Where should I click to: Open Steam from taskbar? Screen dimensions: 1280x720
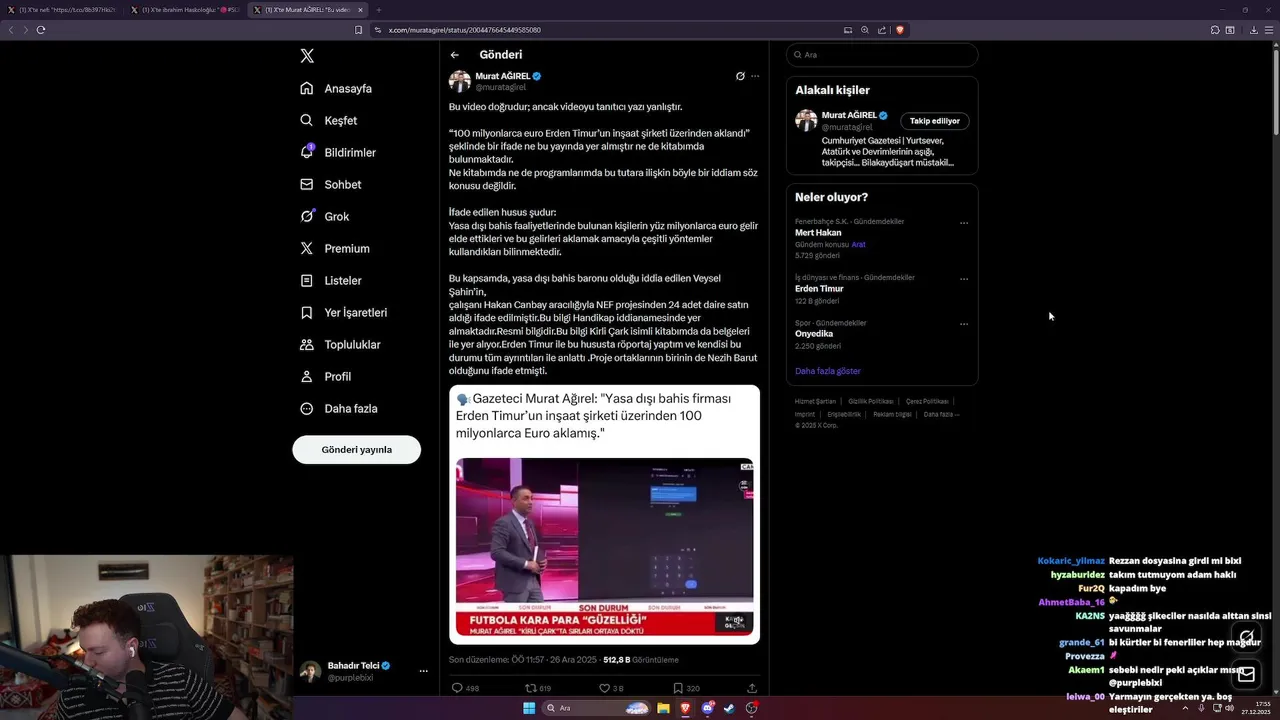(x=729, y=708)
